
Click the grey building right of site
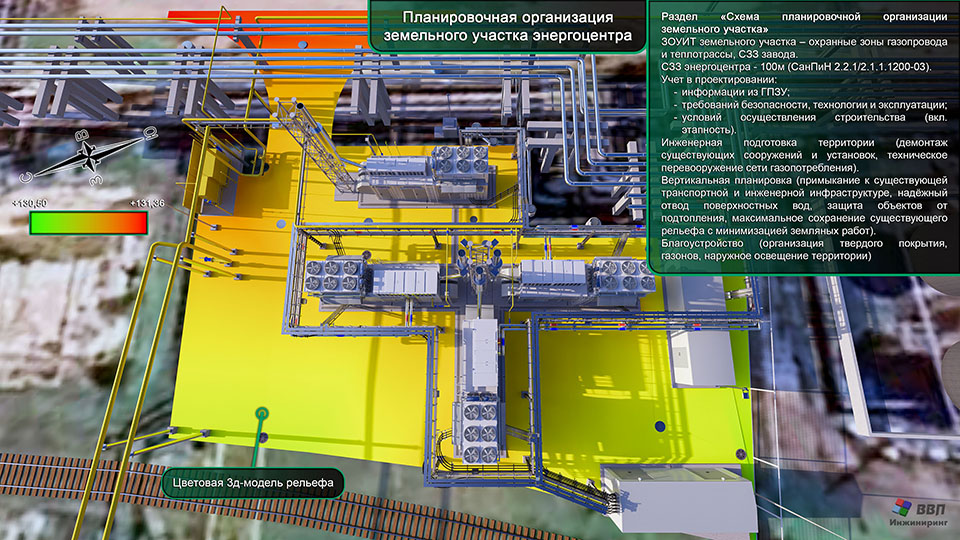tap(702, 358)
